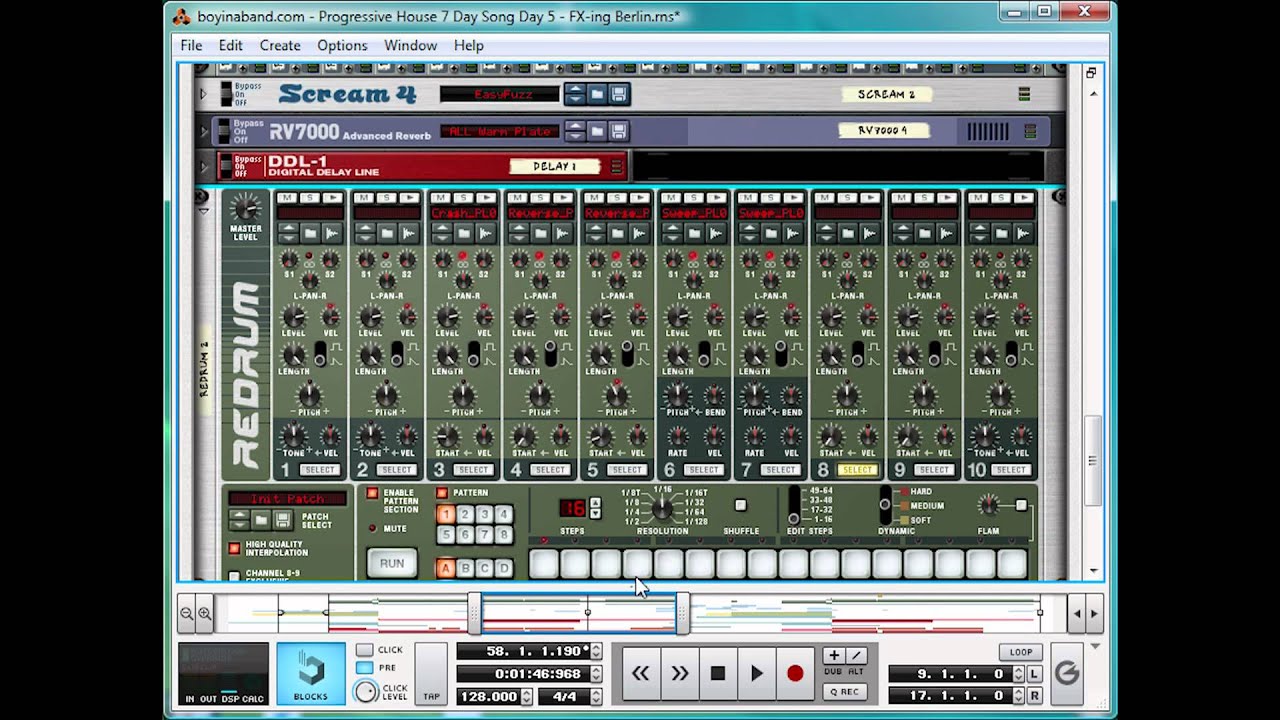Screen dimensions: 1280x720
Task: Zoom out the song navigator
Action: click(x=187, y=614)
